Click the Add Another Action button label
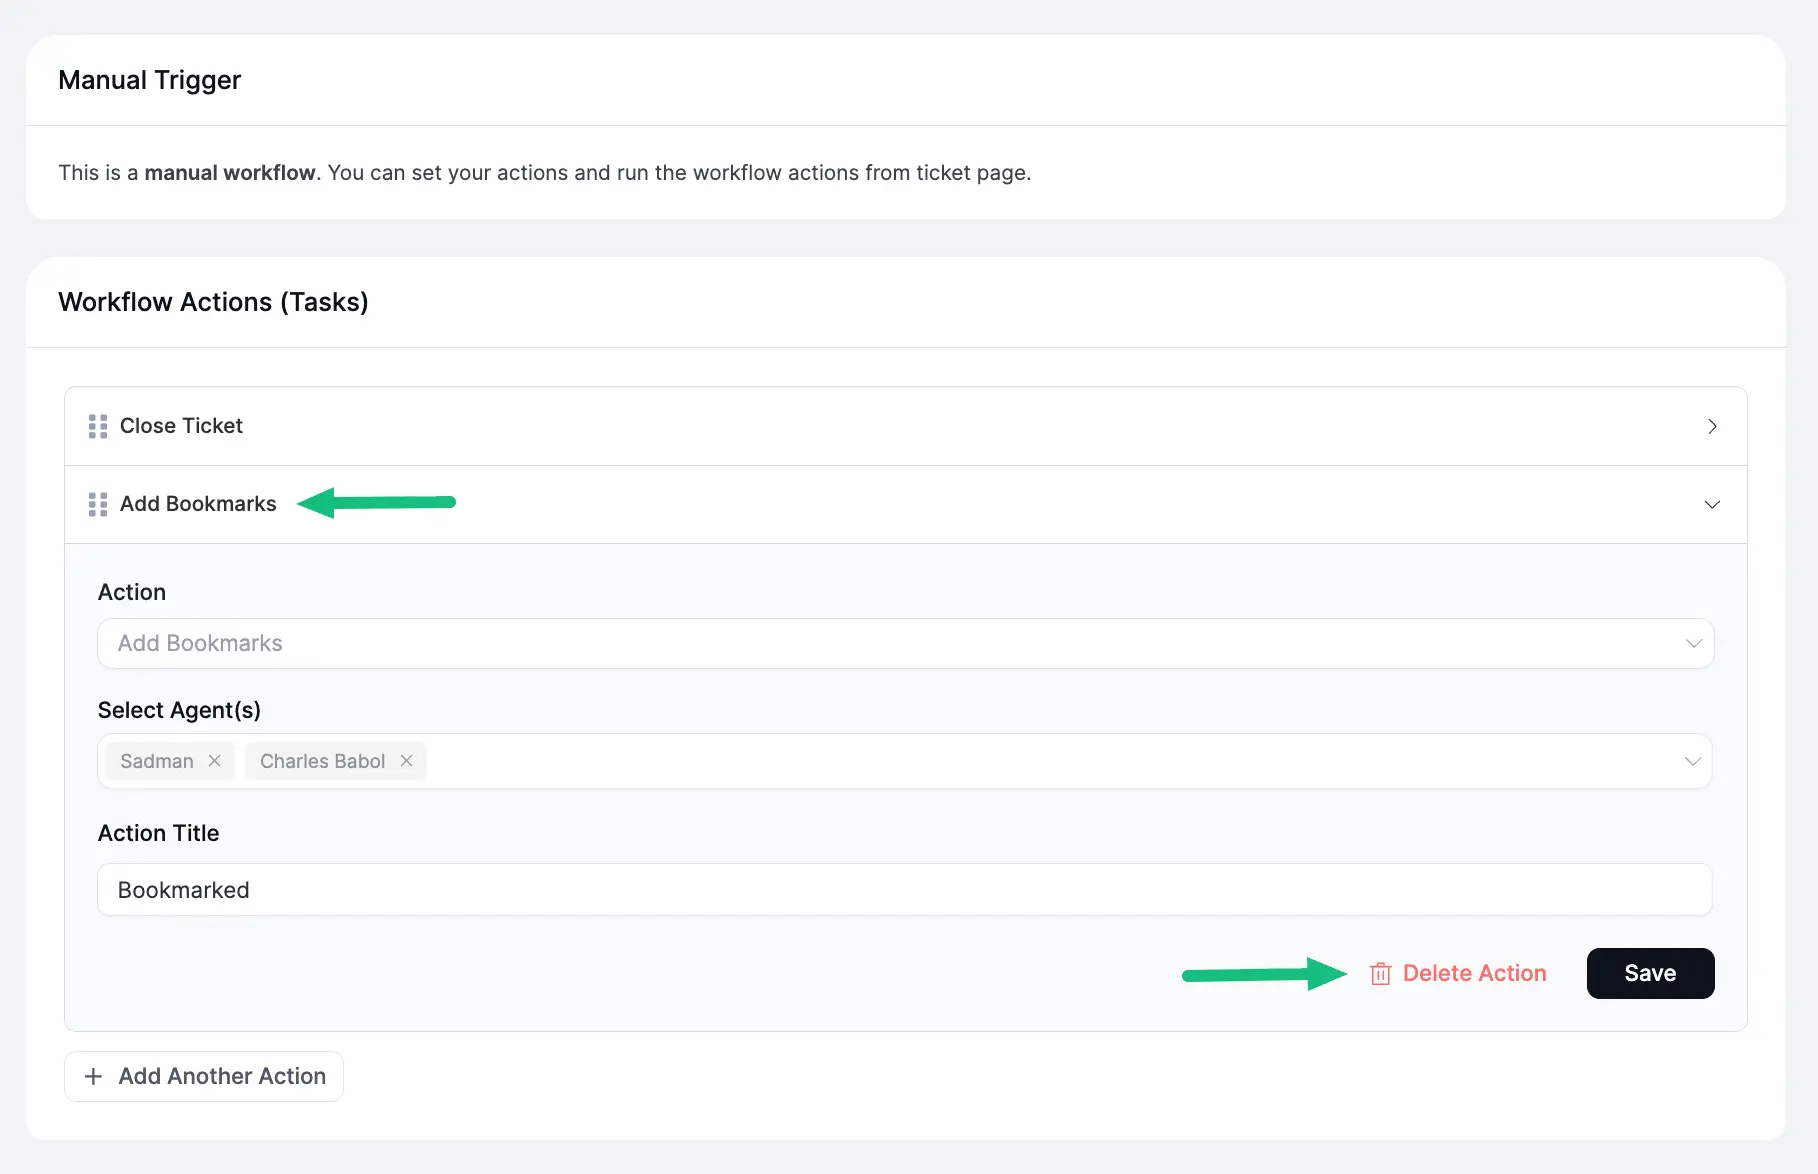 coord(222,1076)
